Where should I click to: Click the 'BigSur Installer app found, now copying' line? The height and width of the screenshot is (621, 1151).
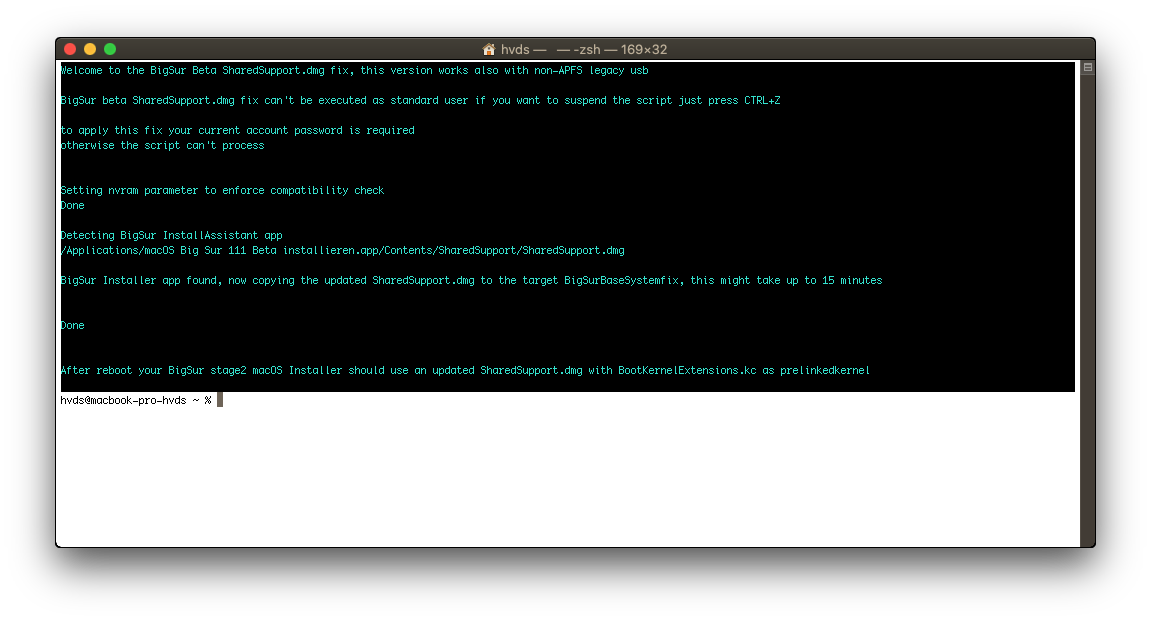(471, 280)
